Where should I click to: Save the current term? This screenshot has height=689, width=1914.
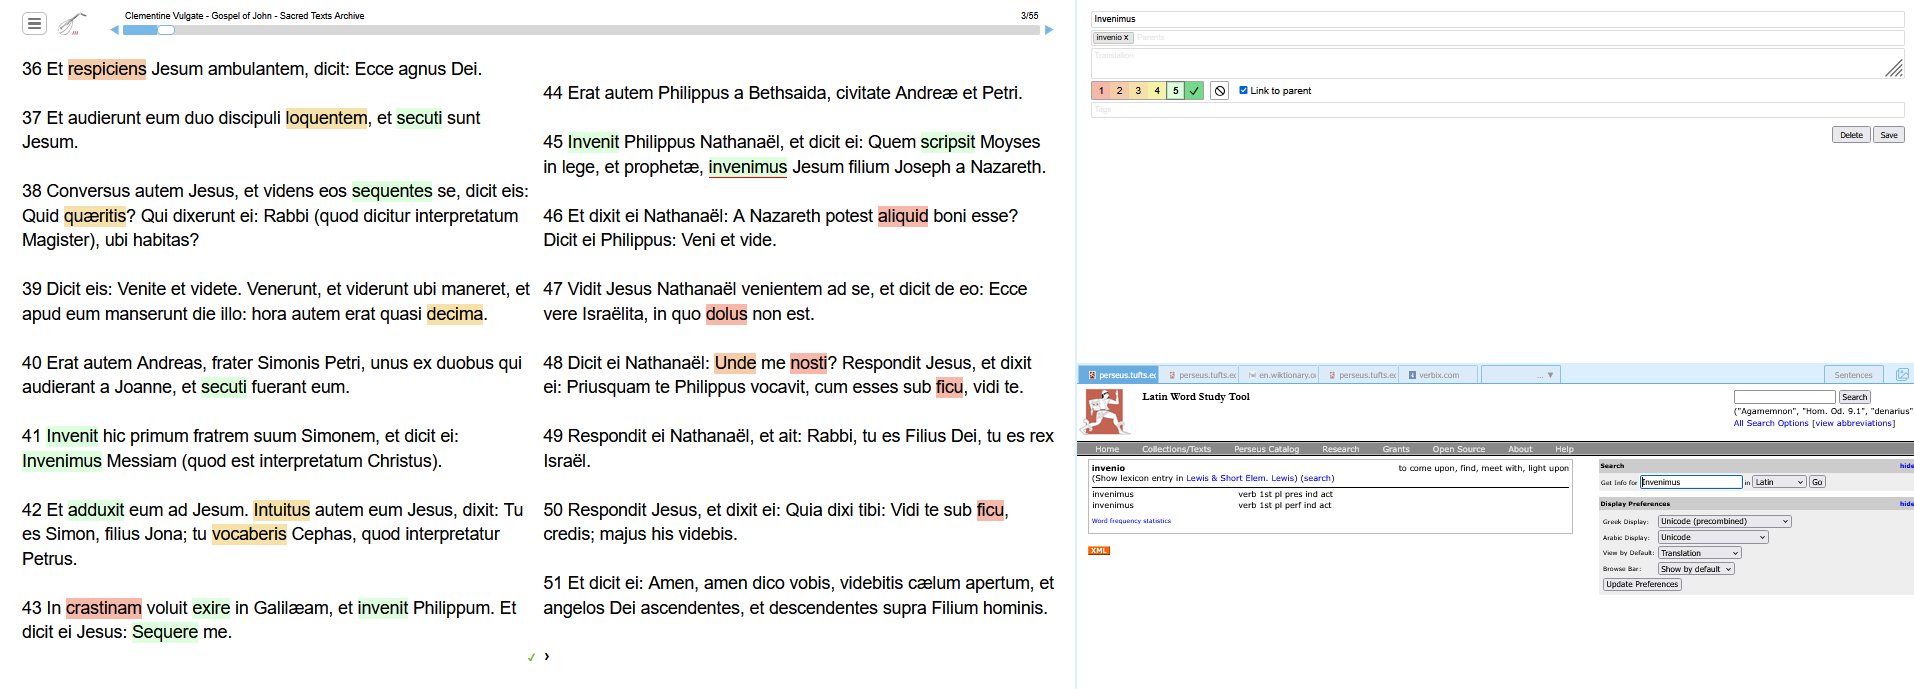(x=1888, y=135)
